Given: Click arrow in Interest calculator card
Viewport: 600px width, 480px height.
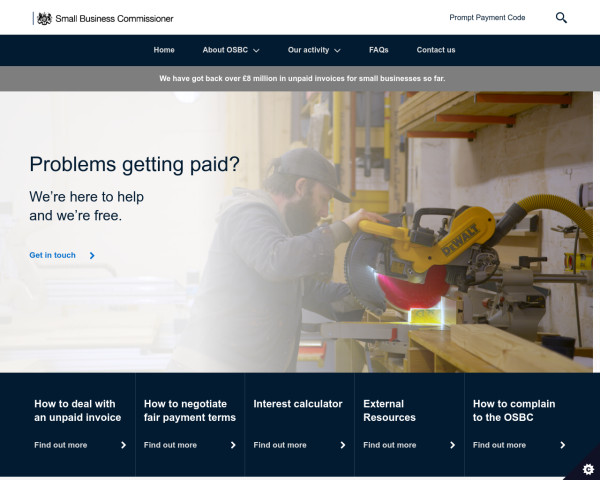Looking at the screenshot, I should click(342, 445).
